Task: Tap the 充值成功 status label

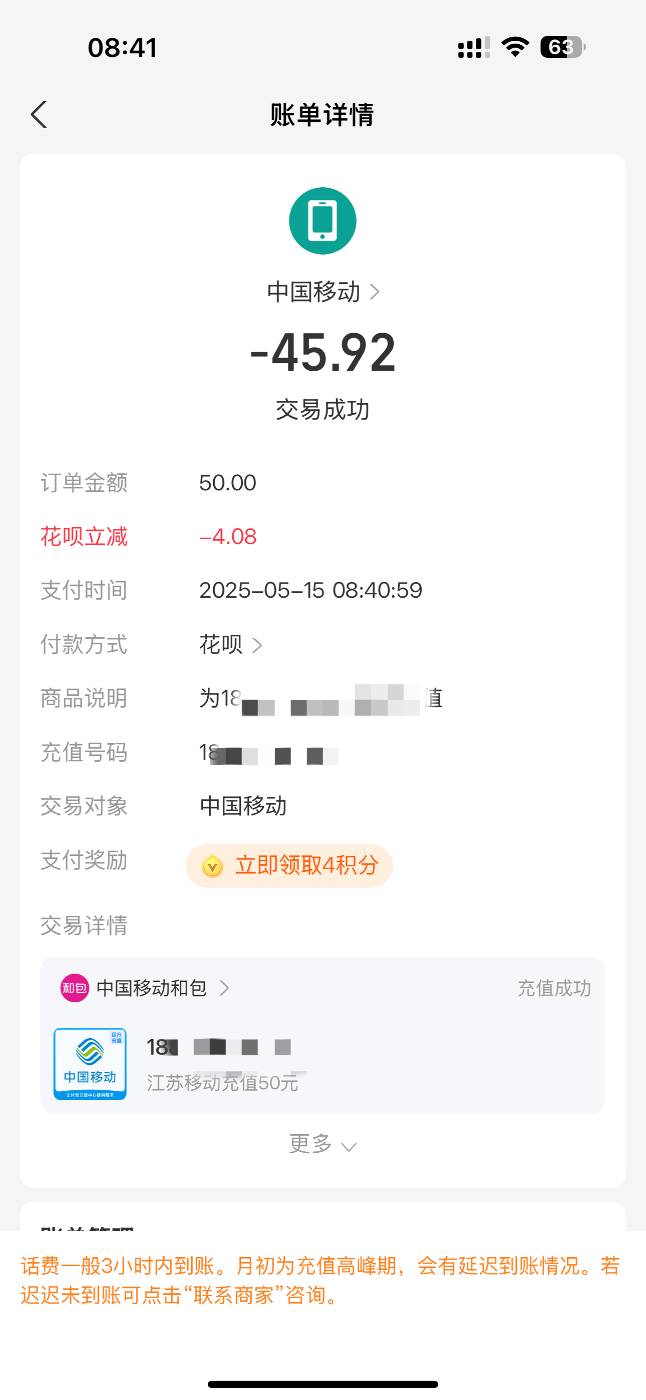Action: click(554, 988)
